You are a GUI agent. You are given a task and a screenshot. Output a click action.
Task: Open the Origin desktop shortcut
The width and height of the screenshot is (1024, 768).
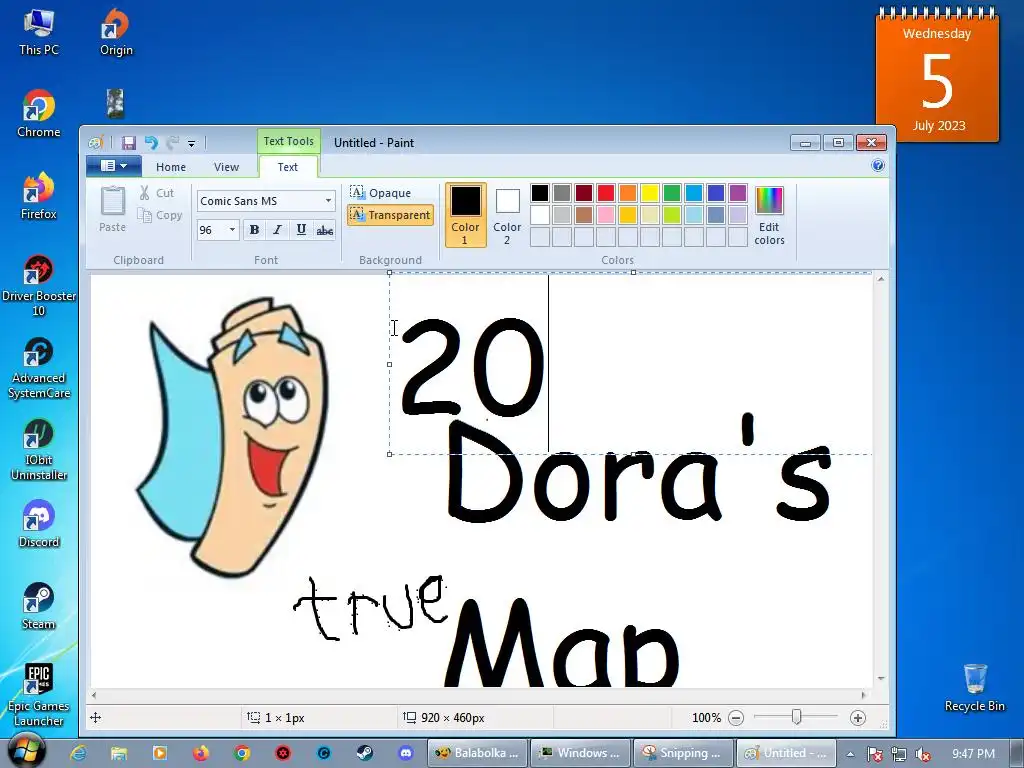(116, 32)
